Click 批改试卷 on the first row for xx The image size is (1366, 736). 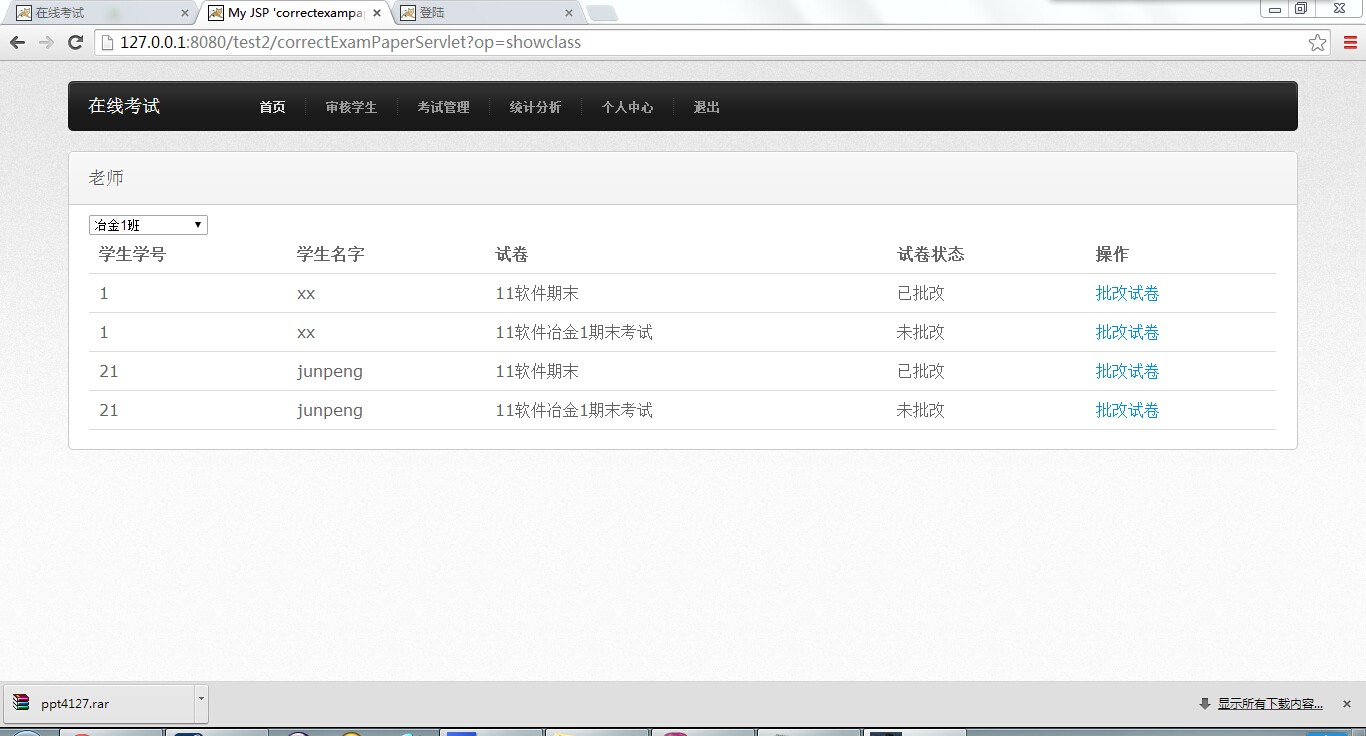[x=1127, y=293]
